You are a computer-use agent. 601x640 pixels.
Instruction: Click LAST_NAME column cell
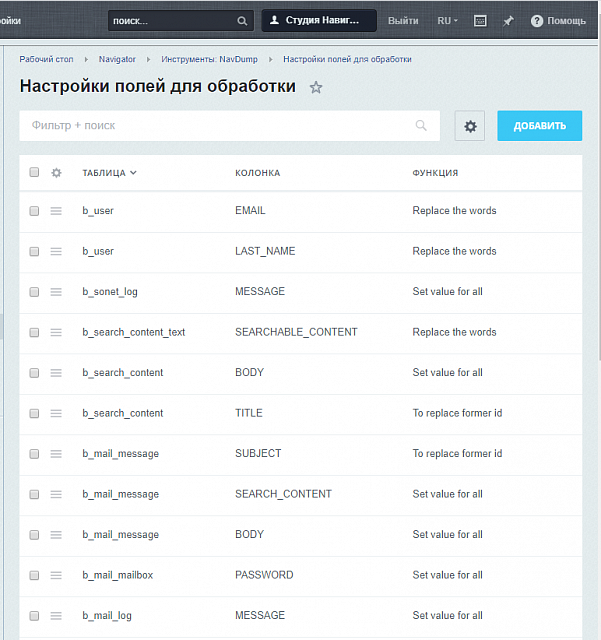tap(265, 251)
